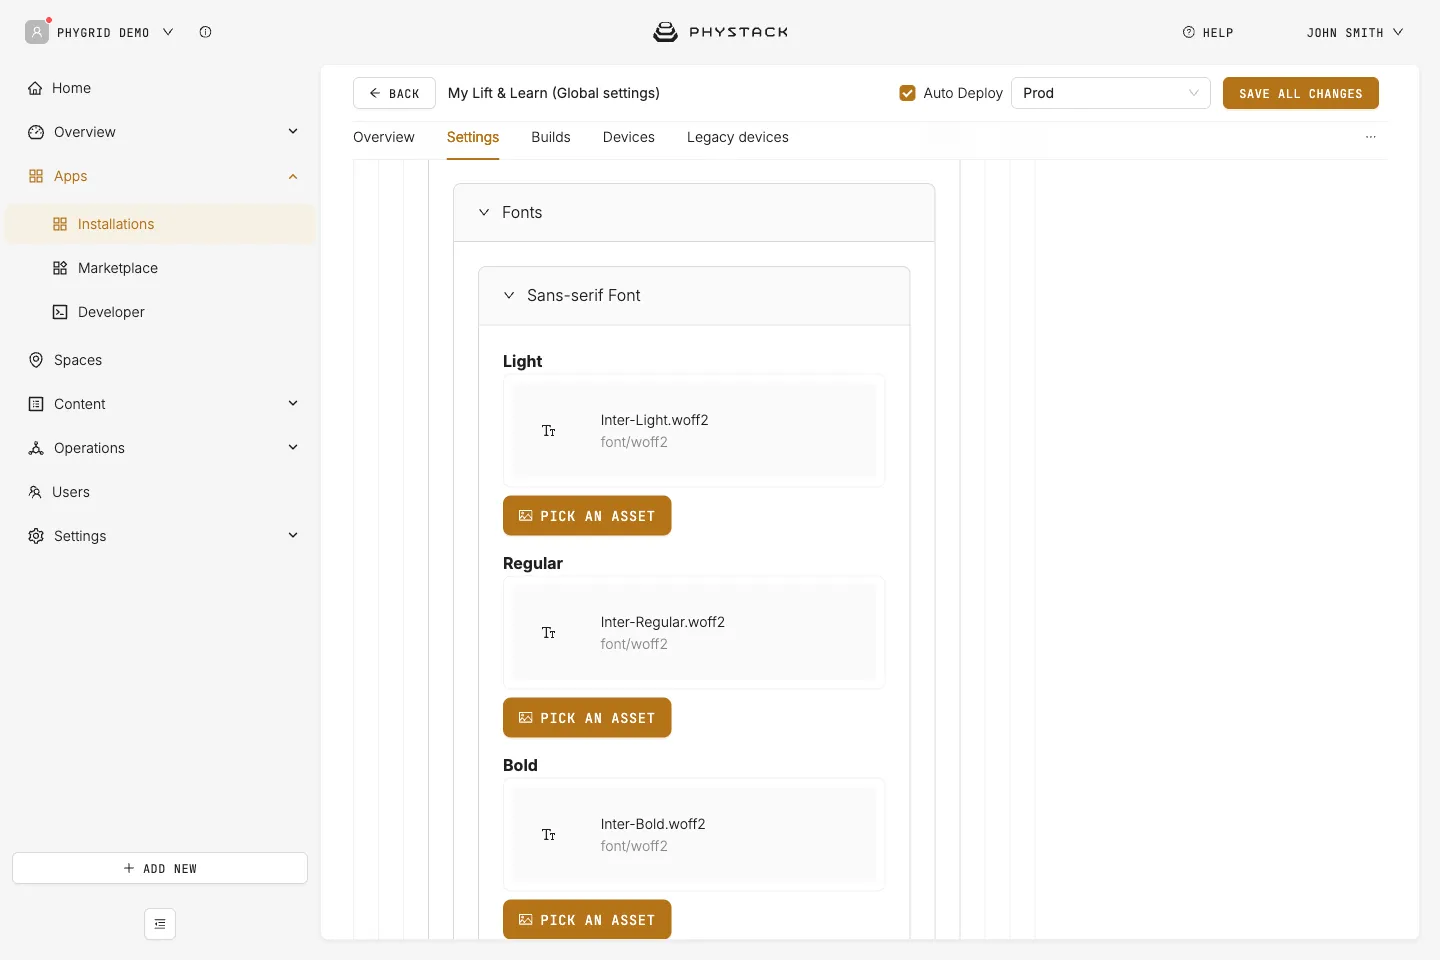Click the Developer terminal icon
1440x960 pixels.
[60, 312]
